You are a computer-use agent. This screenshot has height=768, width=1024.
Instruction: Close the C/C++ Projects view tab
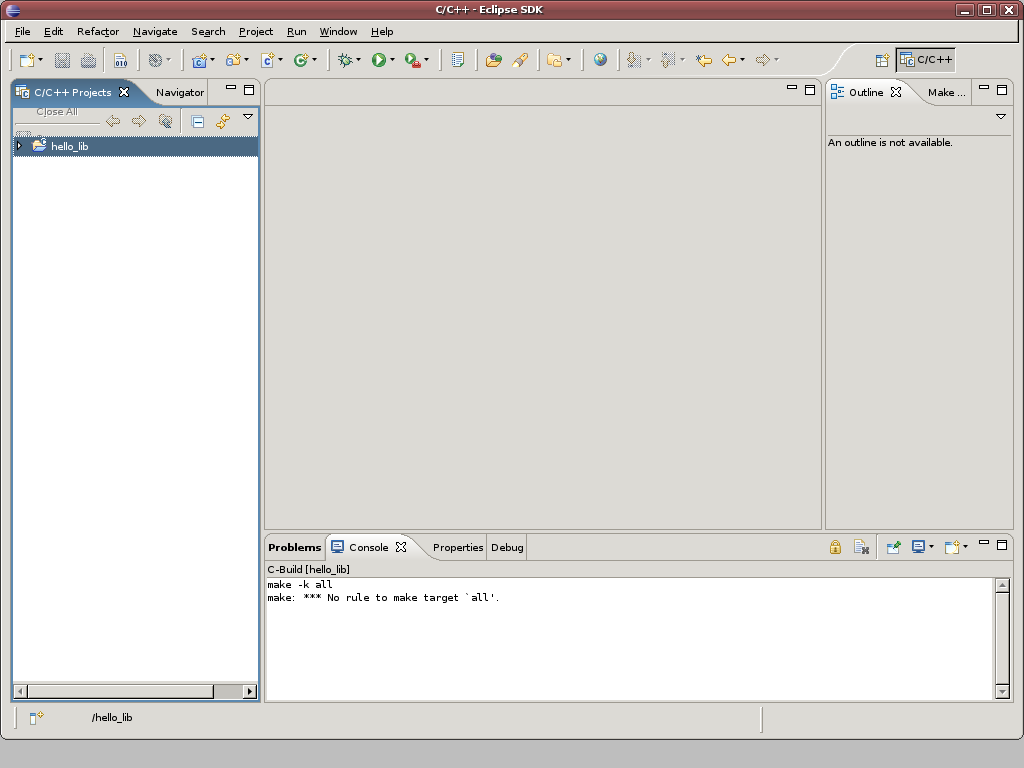click(124, 92)
